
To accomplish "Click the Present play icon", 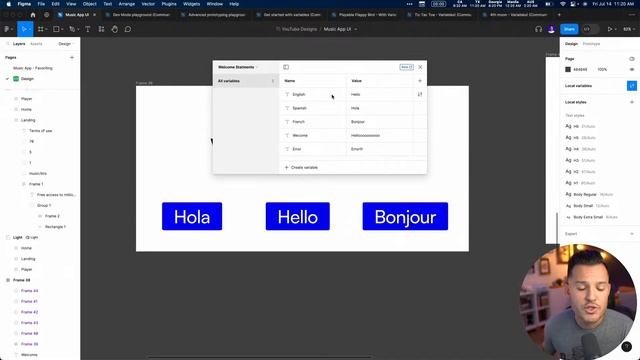I will pyautogui.click(x=610, y=29).
